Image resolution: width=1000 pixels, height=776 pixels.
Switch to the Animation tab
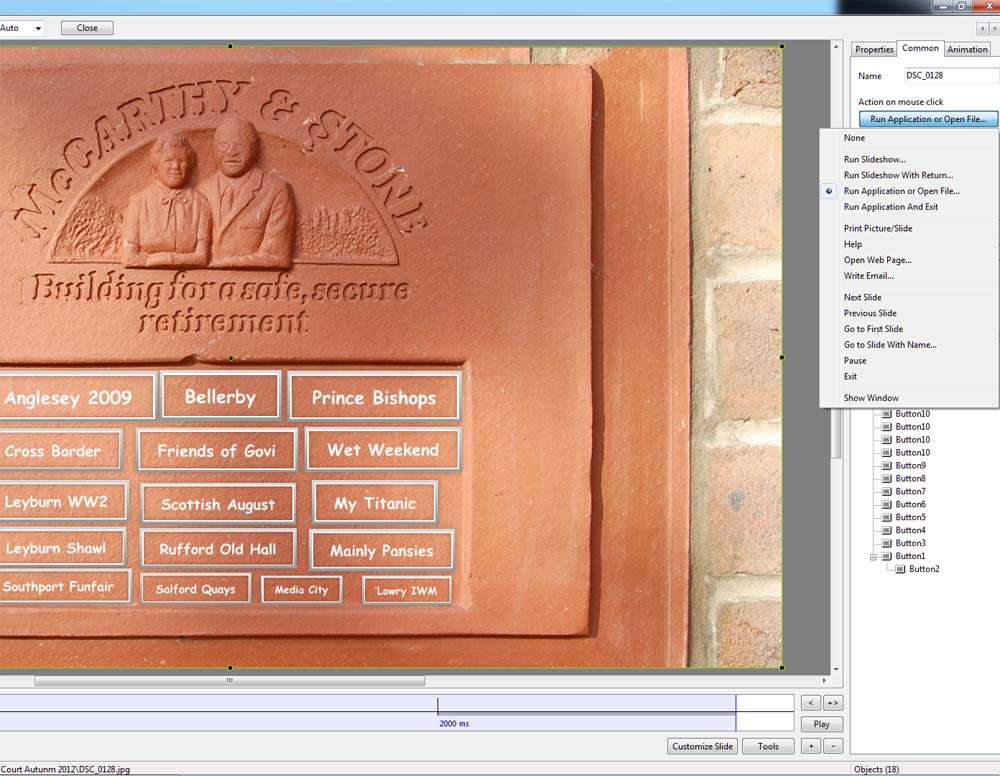click(x=967, y=49)
